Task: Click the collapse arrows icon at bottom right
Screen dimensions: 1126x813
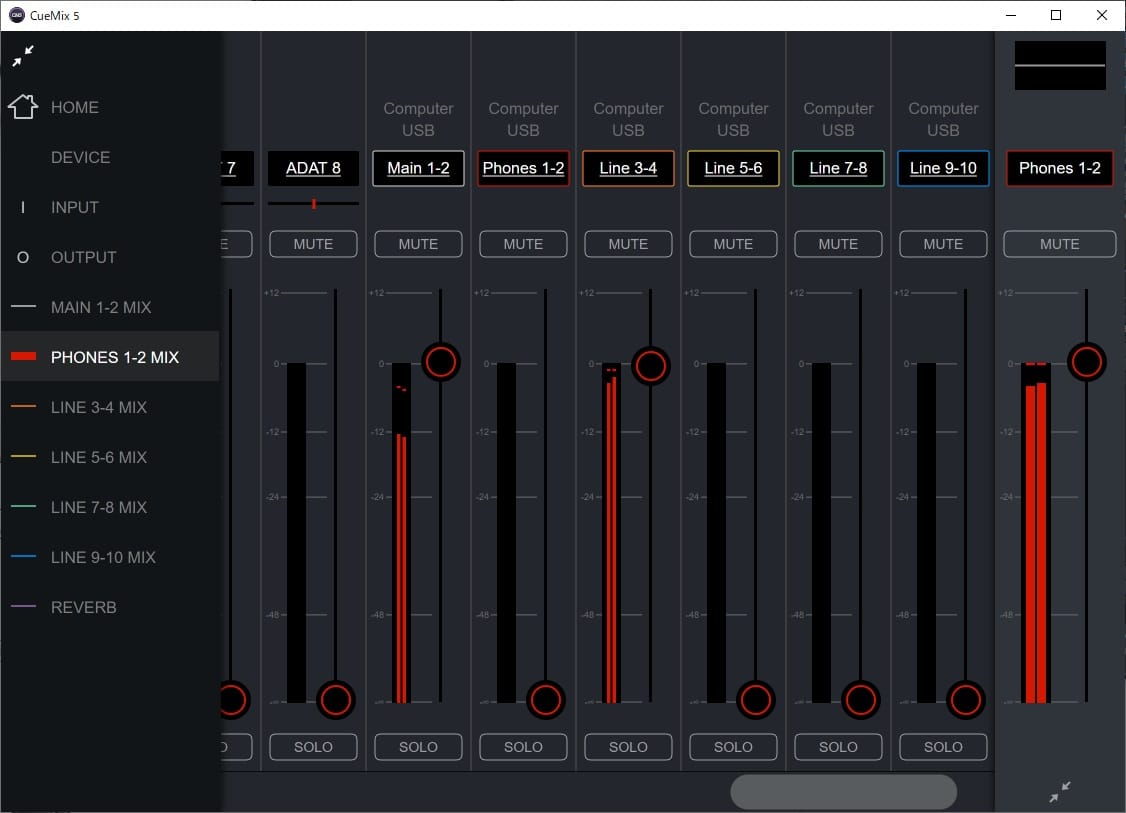Action: click(1060, 793)
